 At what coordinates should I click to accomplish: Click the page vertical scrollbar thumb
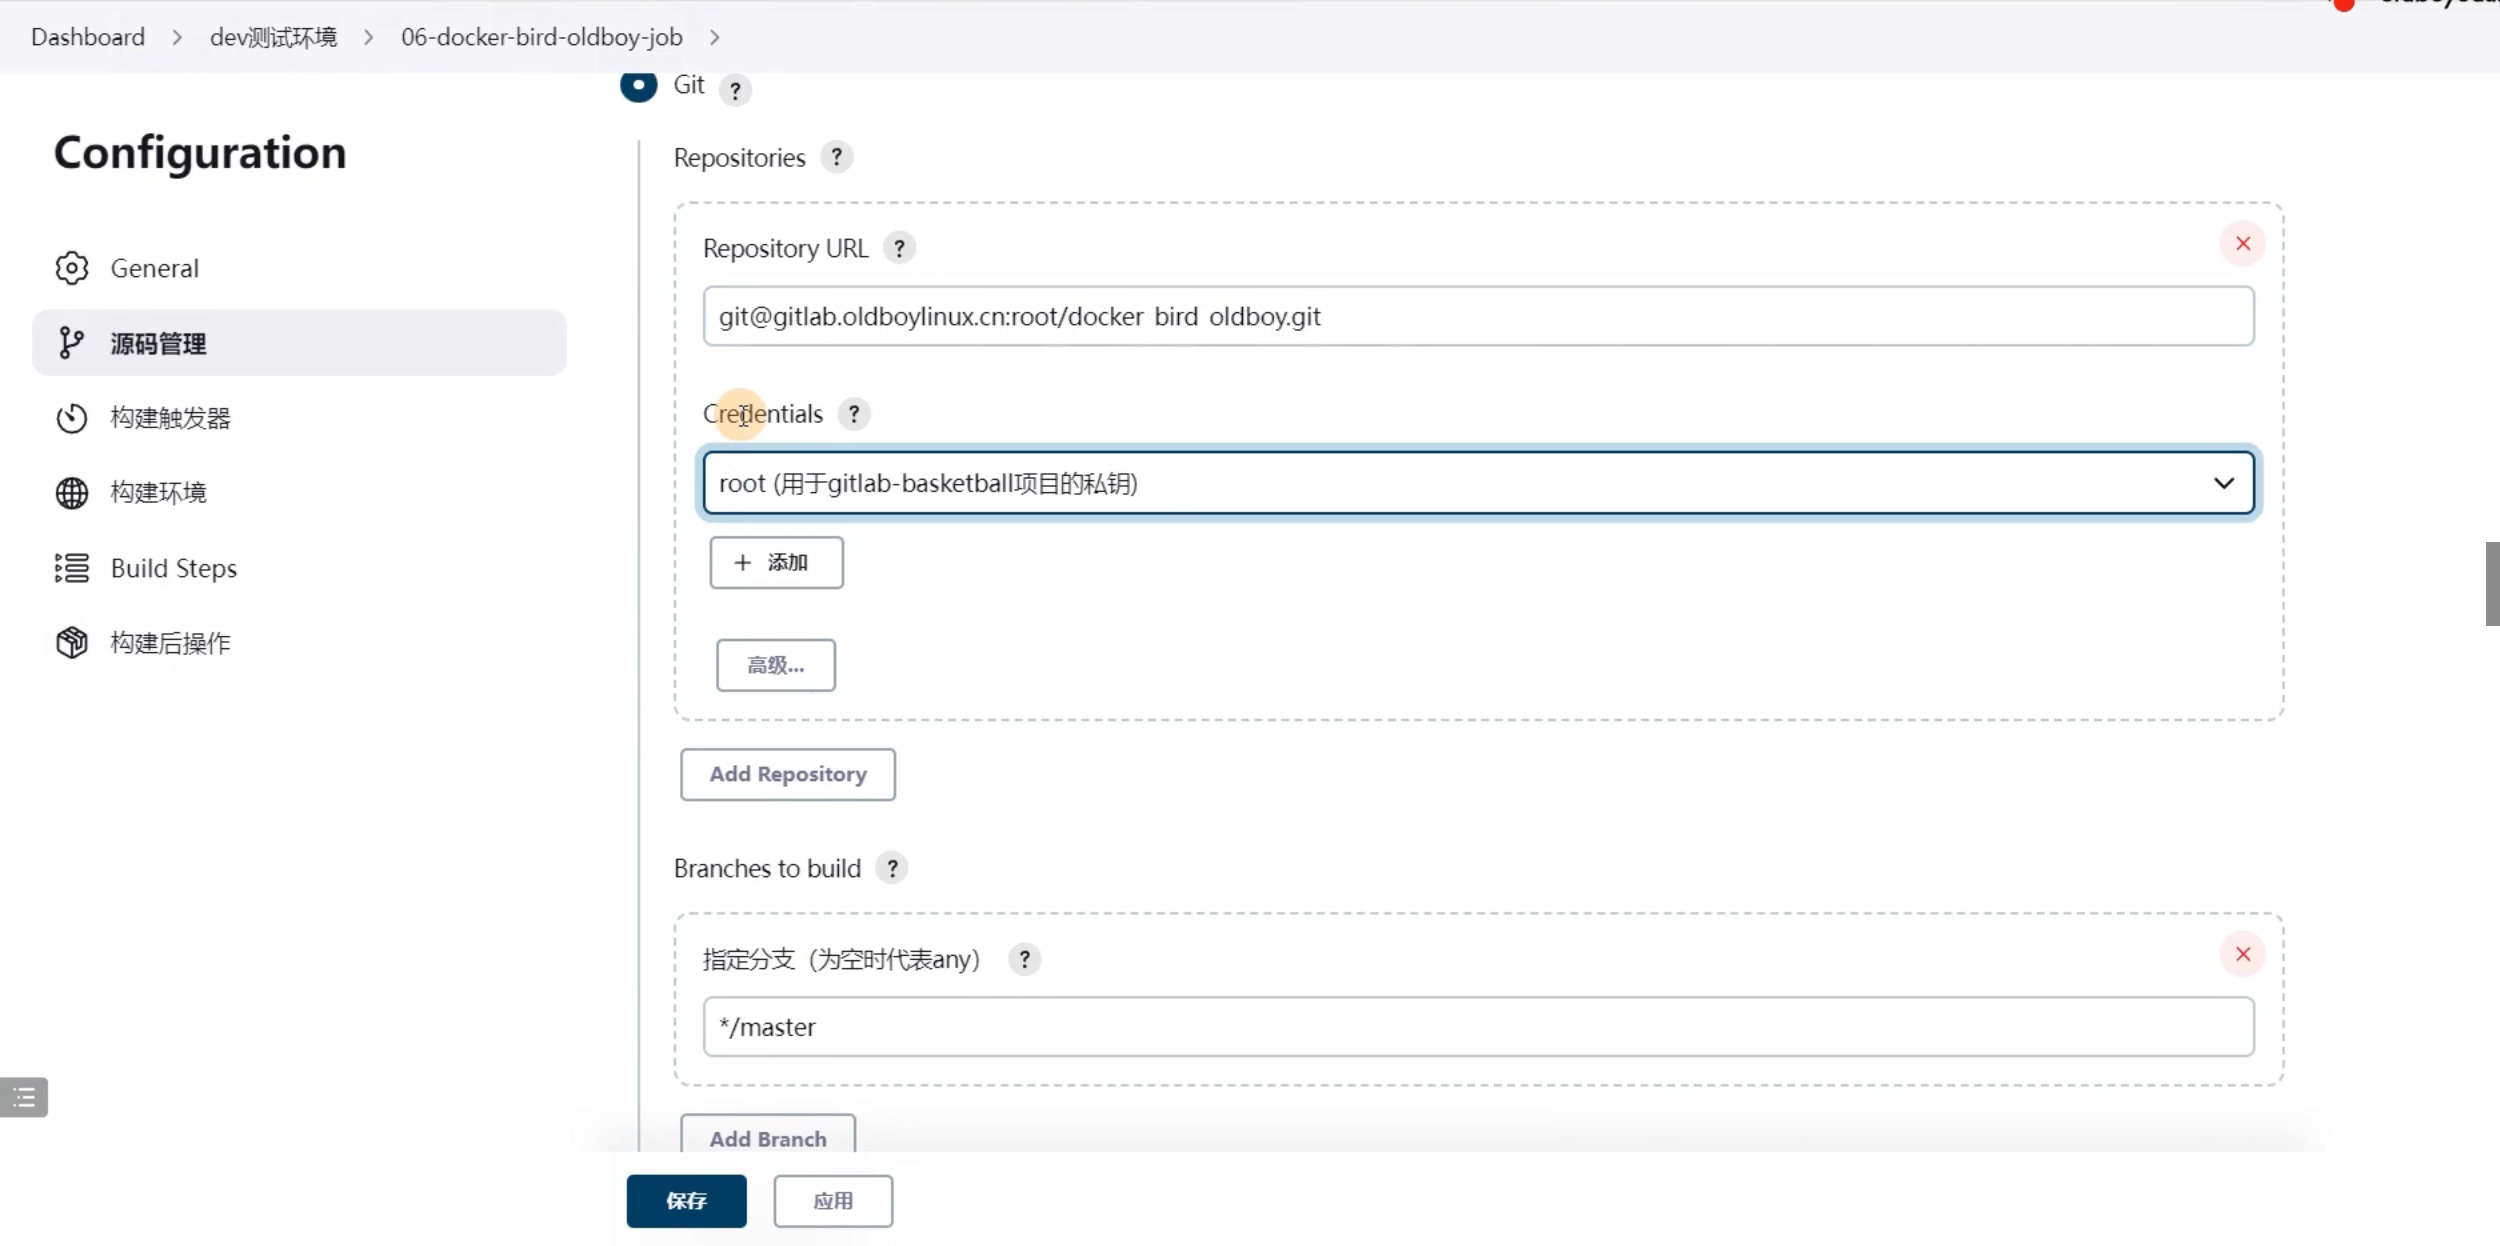(2492, 584)
